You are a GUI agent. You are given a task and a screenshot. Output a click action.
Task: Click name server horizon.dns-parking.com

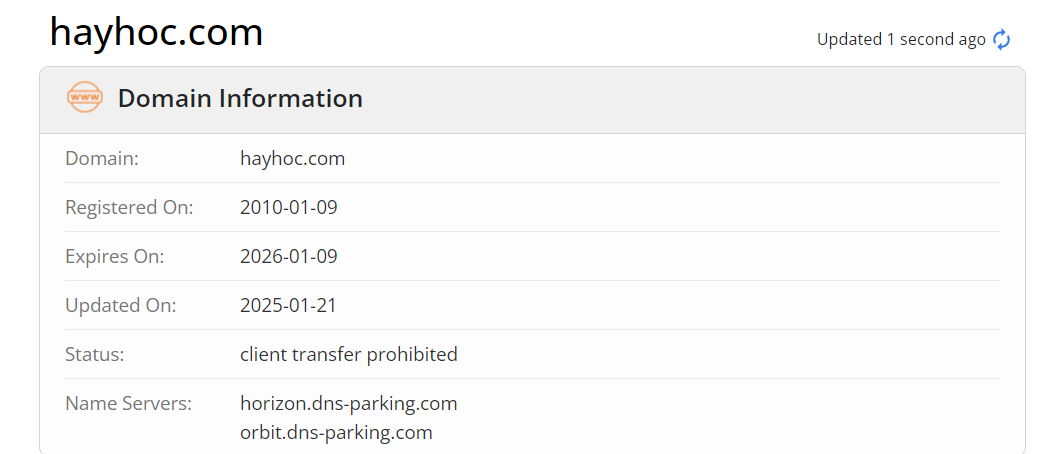[x=348, y=403]
